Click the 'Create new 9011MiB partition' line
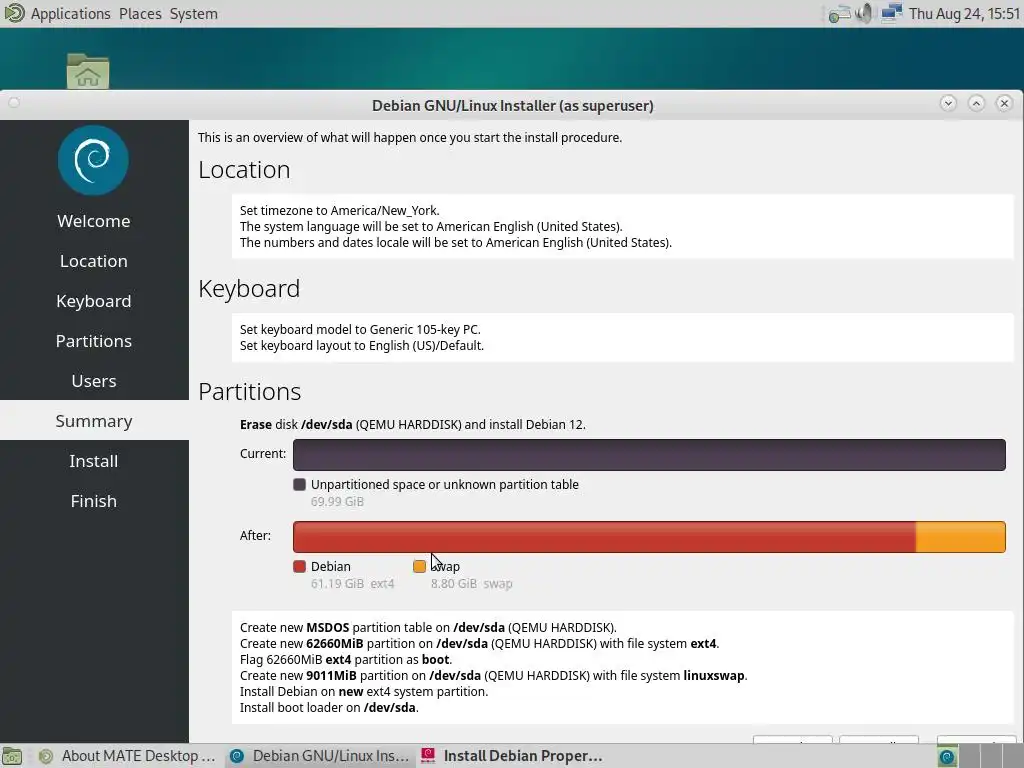This screenshot has height=768, width=1024. click(x=494, y=676)
